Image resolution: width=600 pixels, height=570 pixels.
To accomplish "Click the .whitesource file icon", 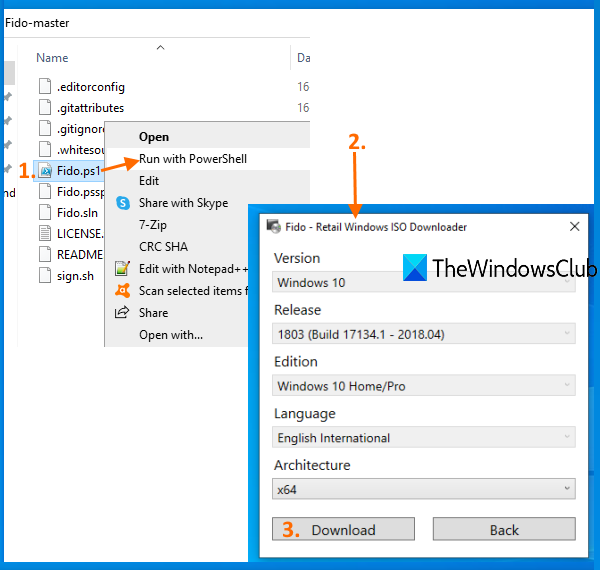I will click(x=45, y=149).
